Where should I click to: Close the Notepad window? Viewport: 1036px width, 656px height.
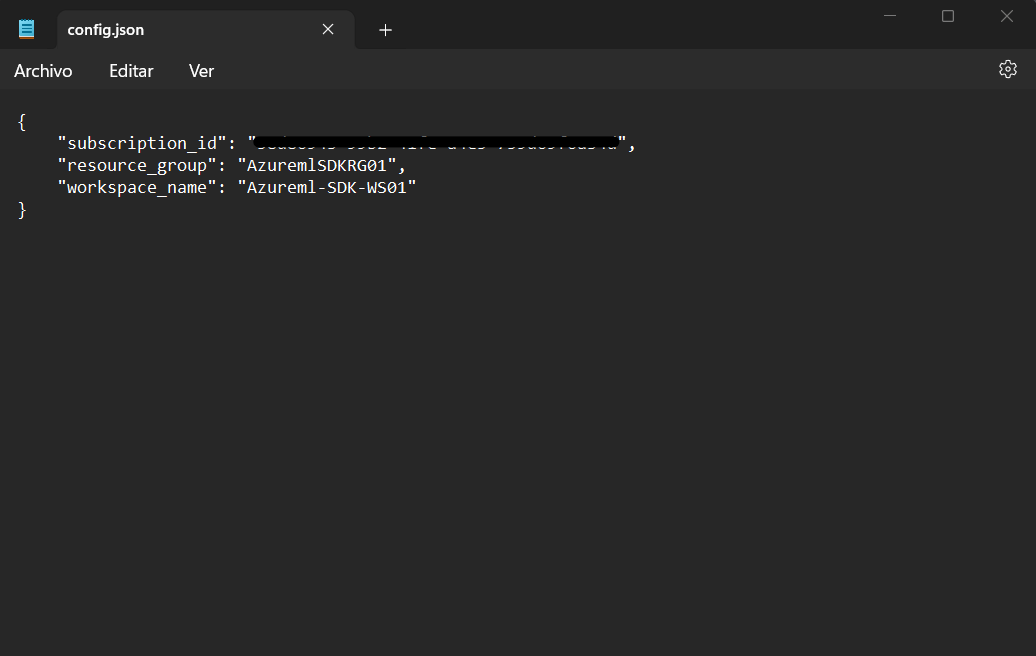[x=1006, y=16]
